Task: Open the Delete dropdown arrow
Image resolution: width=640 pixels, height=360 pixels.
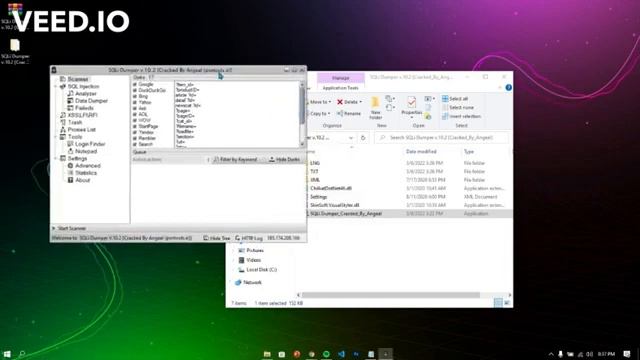Action: point(361,102)
